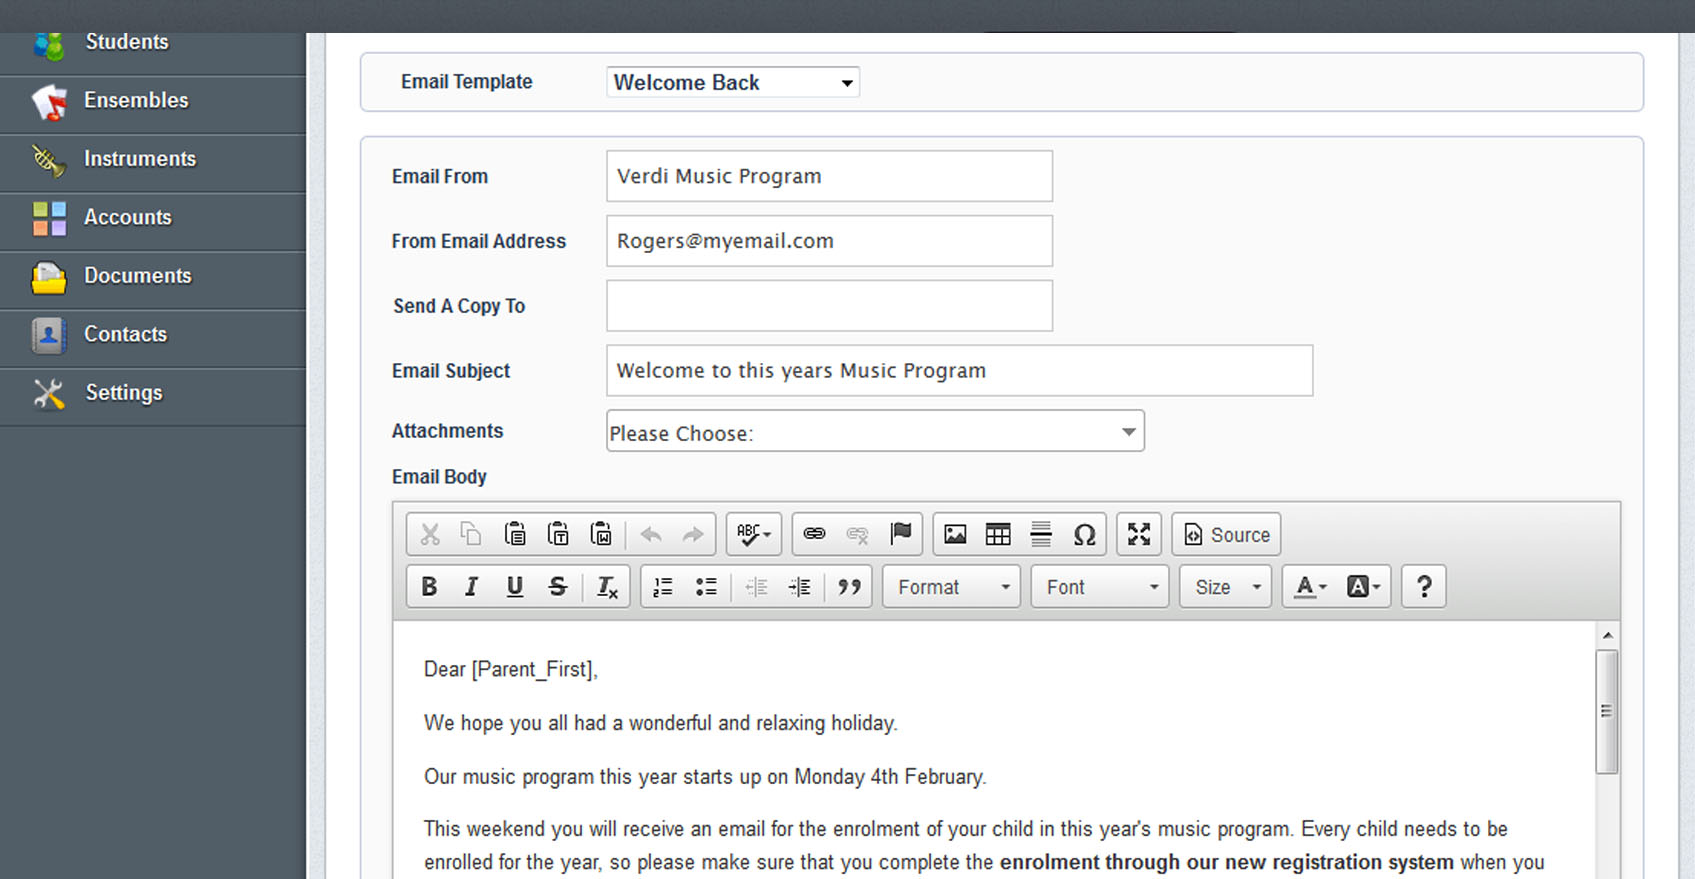Apply underline formatting in editor

[x=514, y=587]
